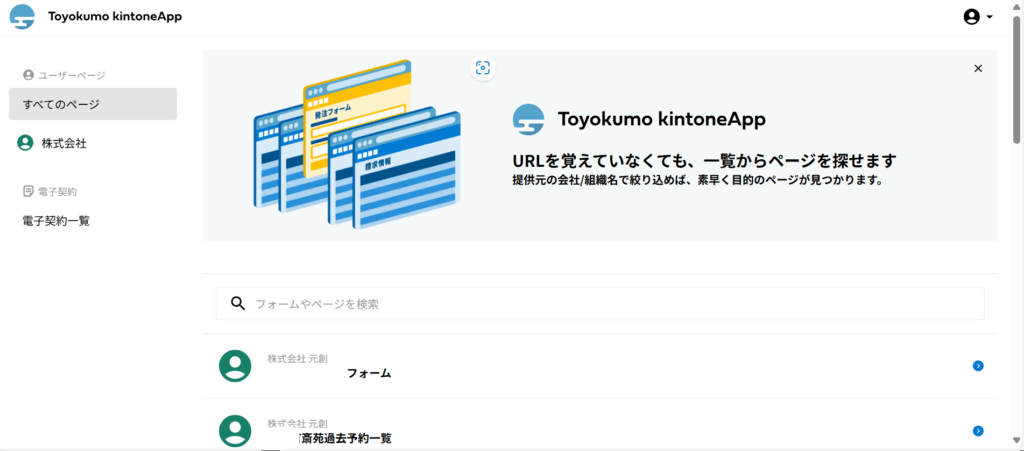This screenshot has height=451, width=1024.
Task: Click the Toyokumo kintoneApp logo in header
Action: pyautogui.click(x=22, y=17)
